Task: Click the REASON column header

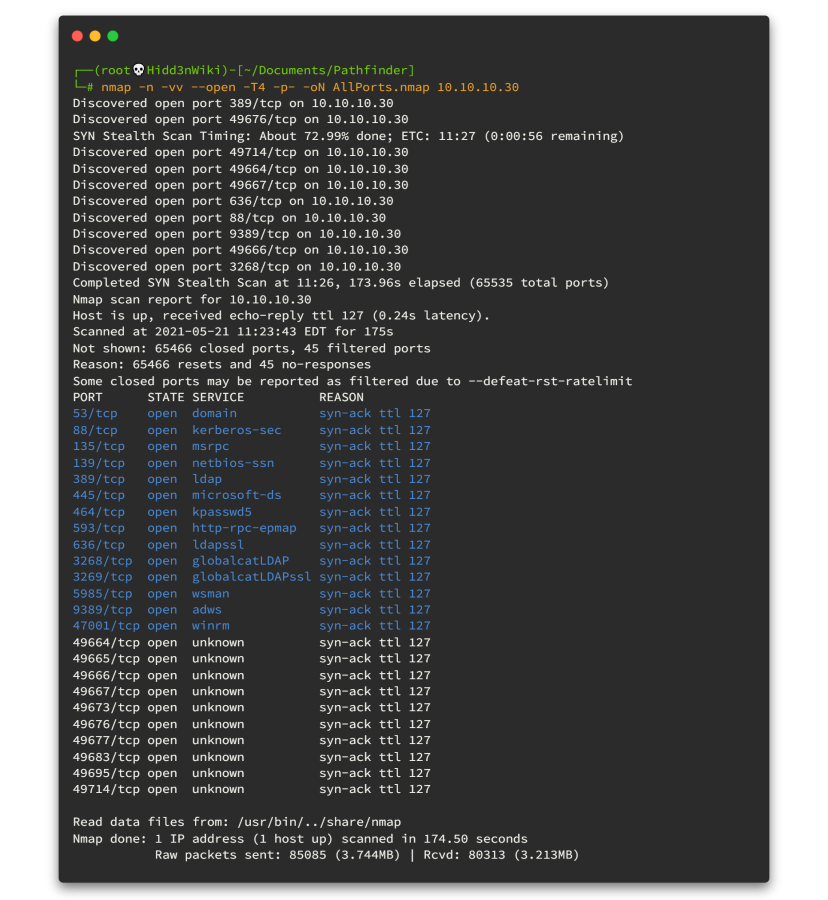Action: 342,397
